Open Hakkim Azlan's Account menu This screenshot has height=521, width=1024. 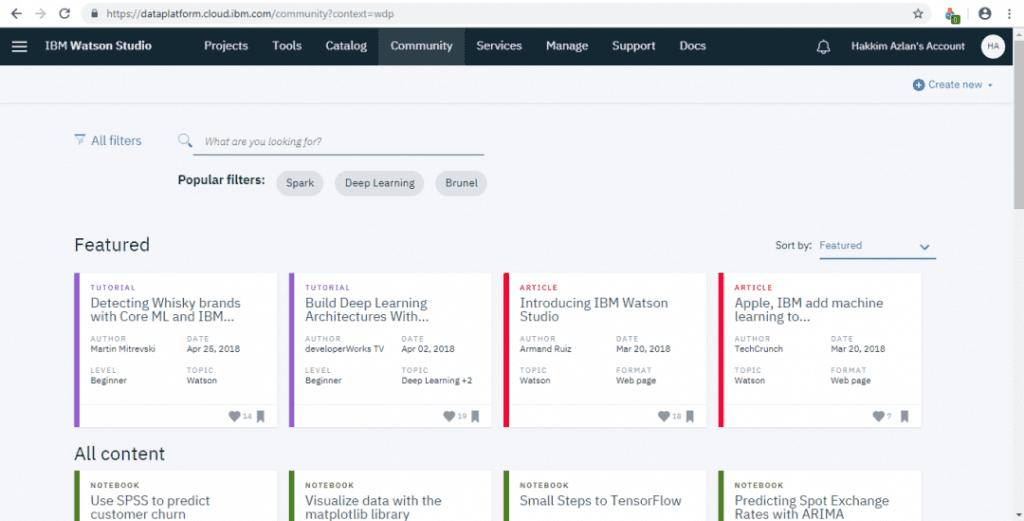pos(908,46)
